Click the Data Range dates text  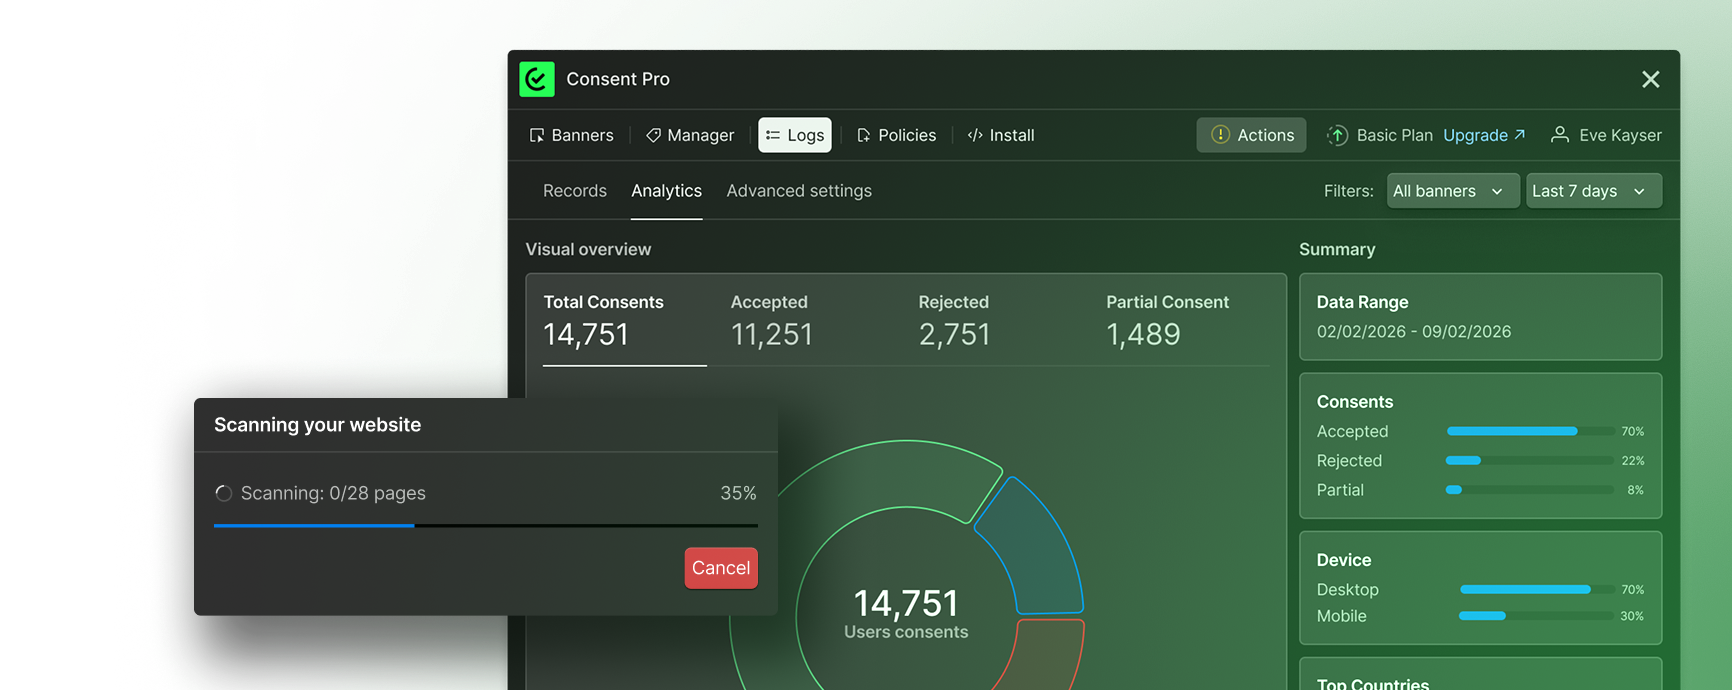(x=1414, y=332)
